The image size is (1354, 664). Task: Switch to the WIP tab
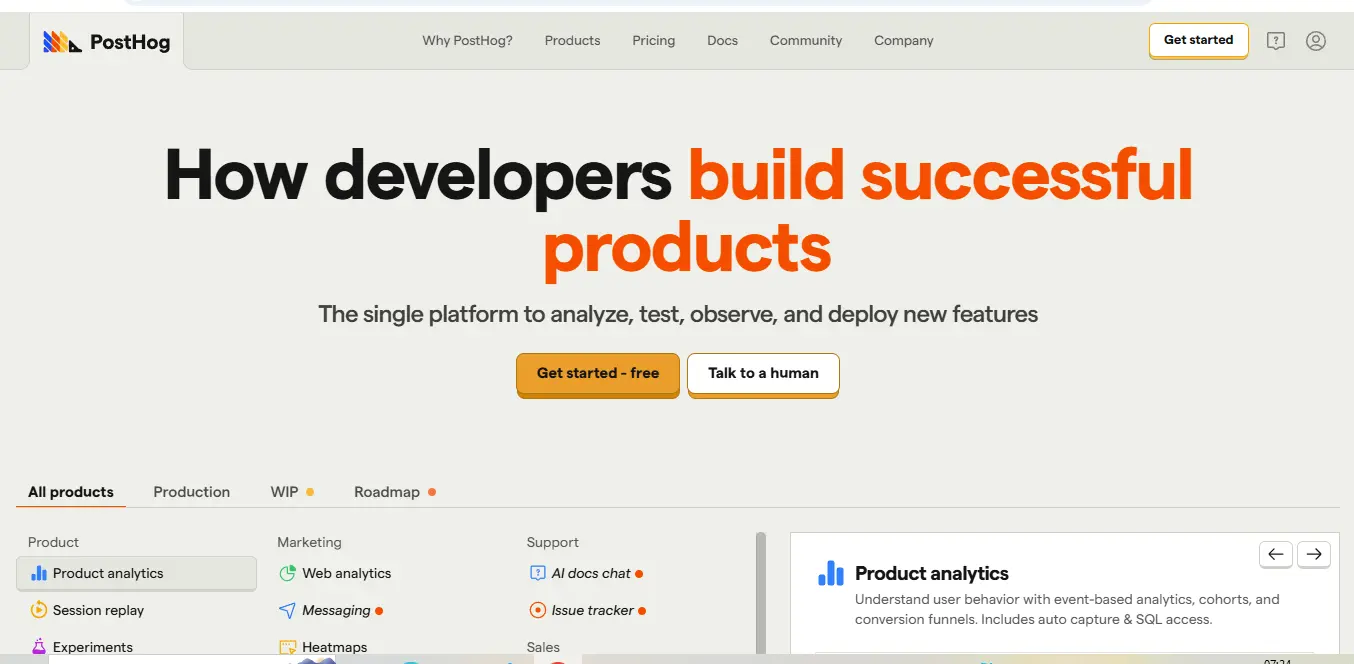coord(292,492)
